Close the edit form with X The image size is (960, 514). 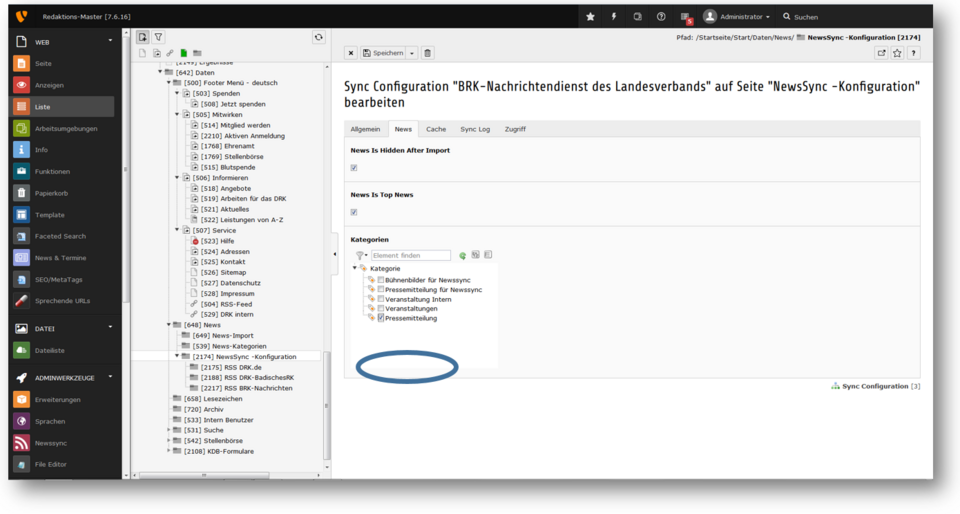pos(351,53)
